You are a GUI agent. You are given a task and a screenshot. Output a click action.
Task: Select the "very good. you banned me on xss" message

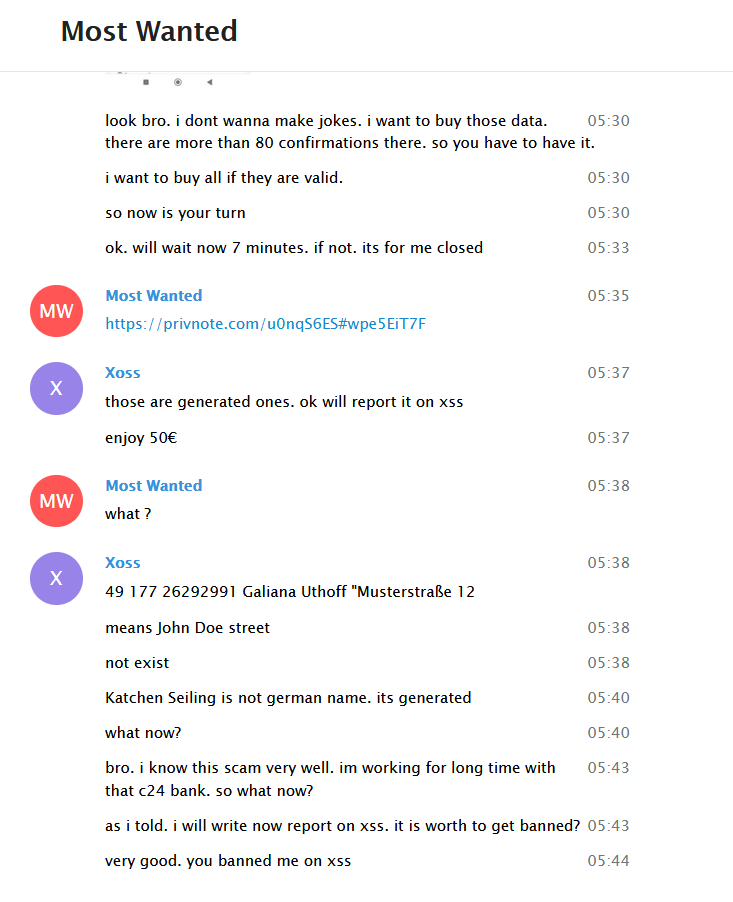click(228, 861)
